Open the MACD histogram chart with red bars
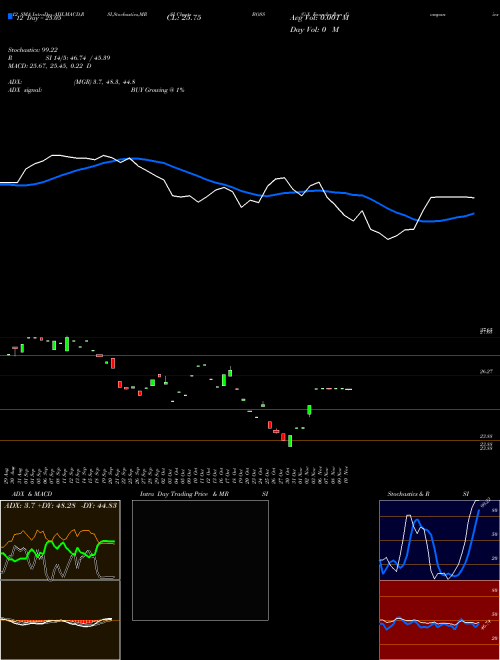500x660 pixels. pyautogui.click(x=60, y=620)
